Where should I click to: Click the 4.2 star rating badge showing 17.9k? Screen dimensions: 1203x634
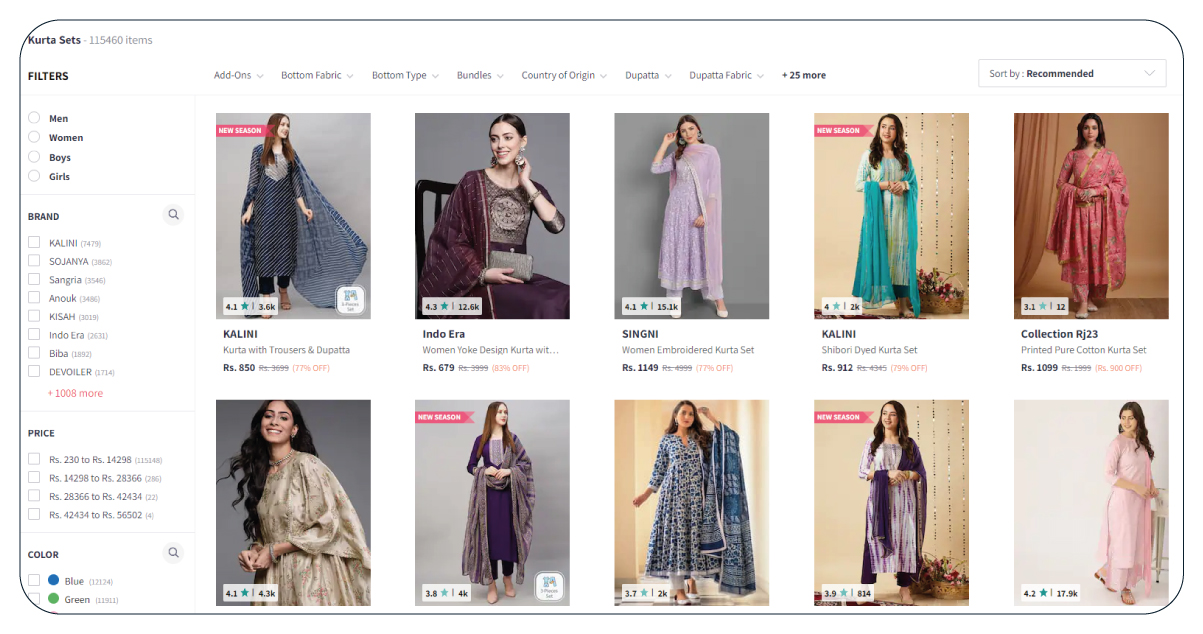tap(1050, 593)
